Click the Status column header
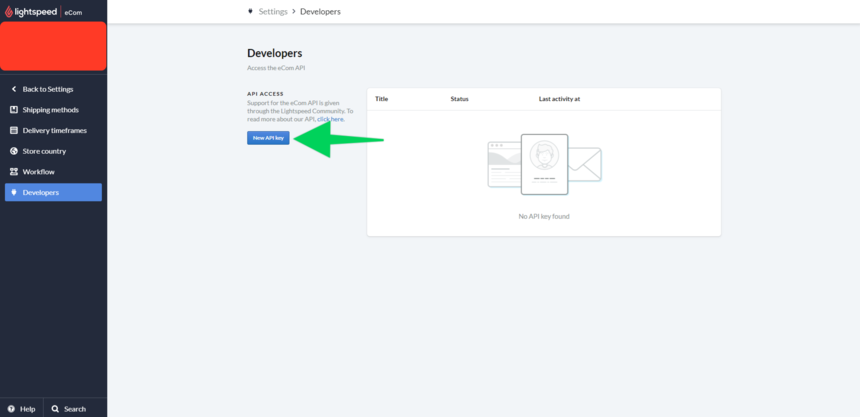This screenshot has height=417, width=860. 459,99
